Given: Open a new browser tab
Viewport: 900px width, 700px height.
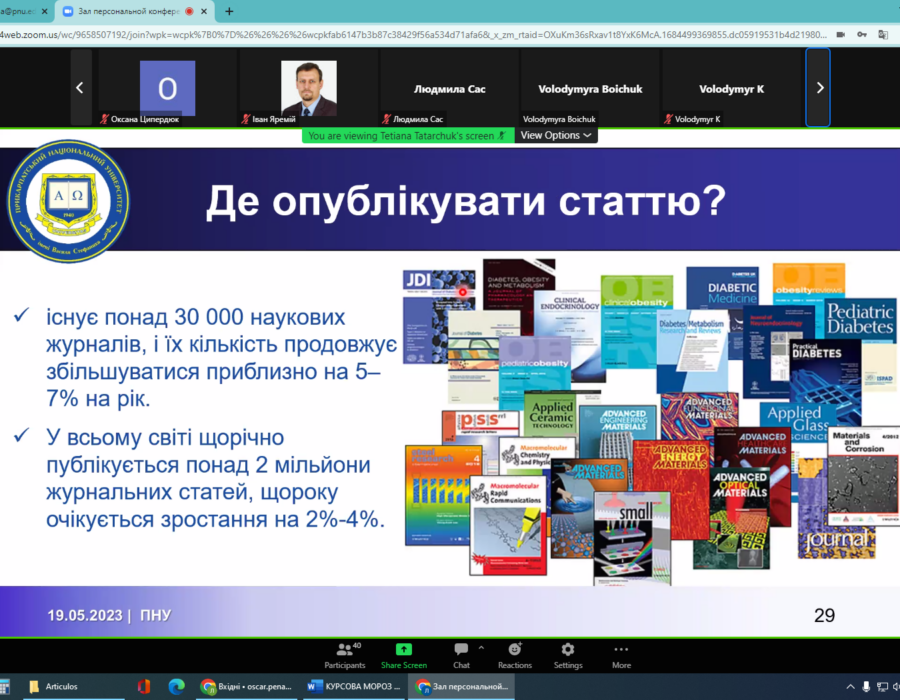Looking at the screenshot, I should point(229,11).
